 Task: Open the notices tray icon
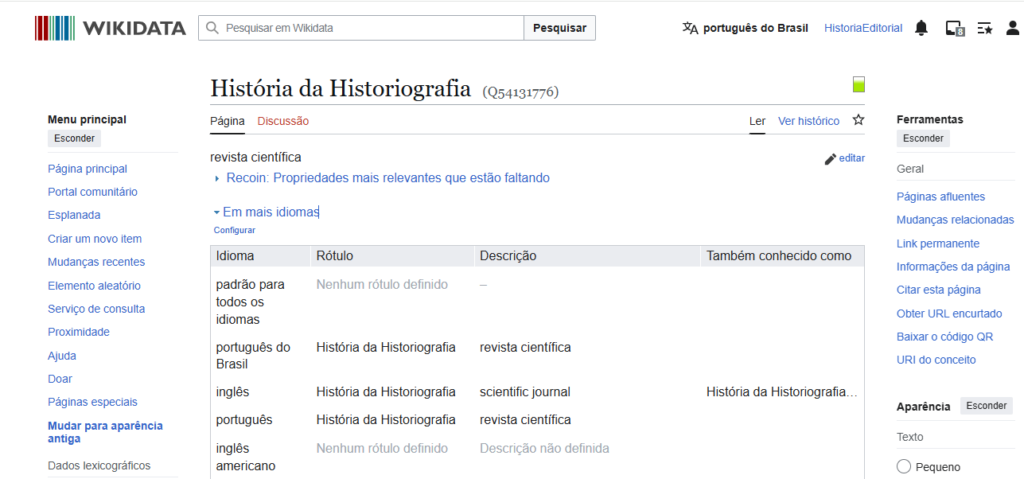tap(955, 28)
